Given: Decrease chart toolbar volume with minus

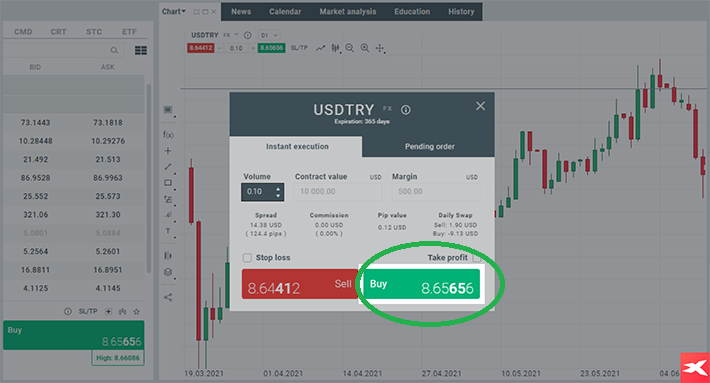Looking at the screenshot, I should pos(220,48).
